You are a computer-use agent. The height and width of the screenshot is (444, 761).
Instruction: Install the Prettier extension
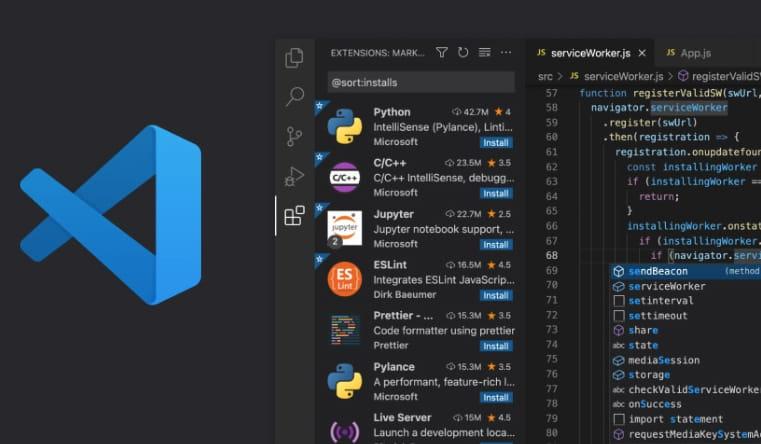pos(496,346)
